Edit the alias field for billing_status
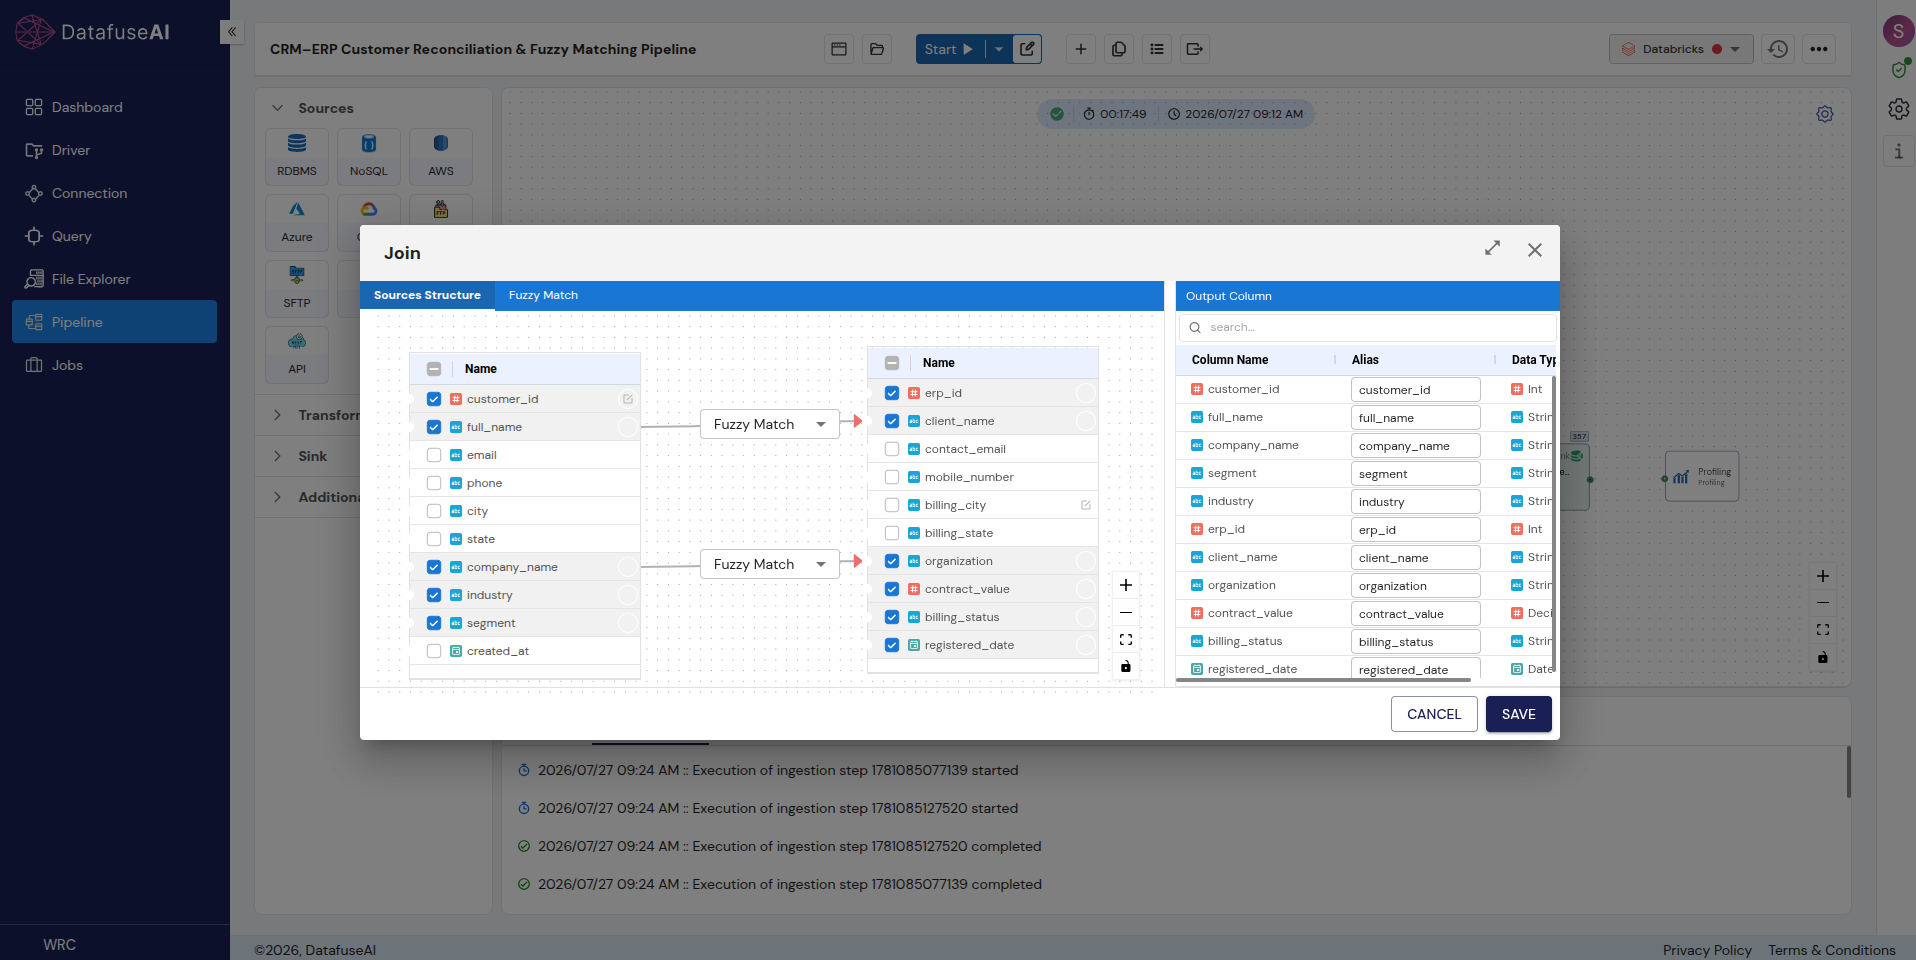The image size is (1916, 960). 1415,642
